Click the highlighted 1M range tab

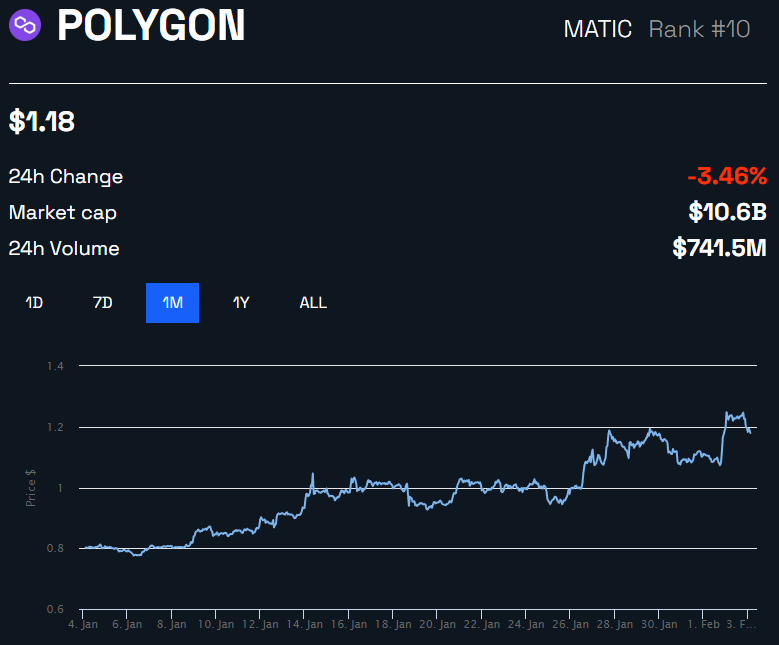click(172, 303)
